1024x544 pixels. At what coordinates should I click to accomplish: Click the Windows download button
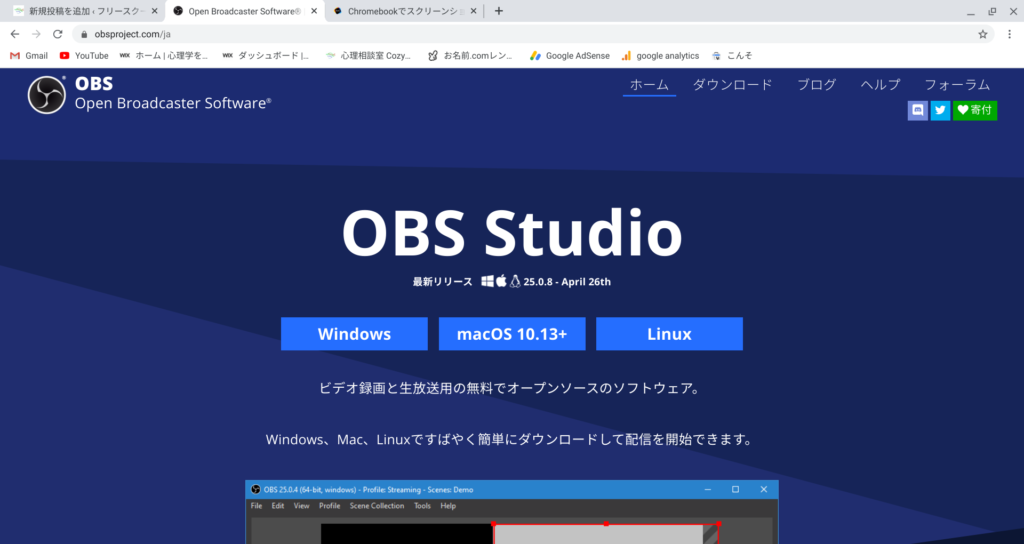coord(355,334)
